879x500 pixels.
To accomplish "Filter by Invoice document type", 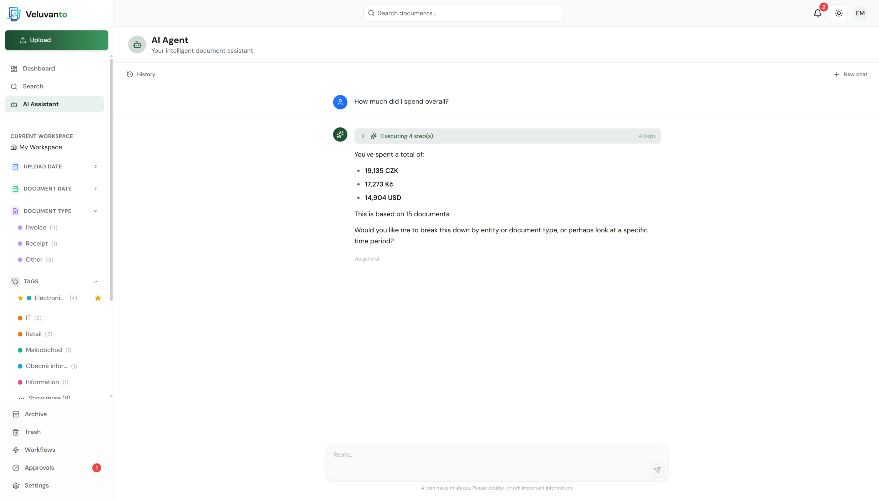I will [38, 228].
